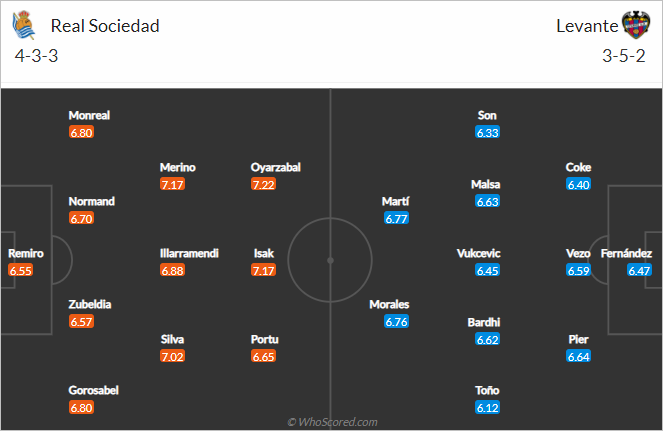The height and width of the screenshot is (431, 663).
Task: Click the Levante 3-5-2 formation label
Action: click(x=624, y=56)
